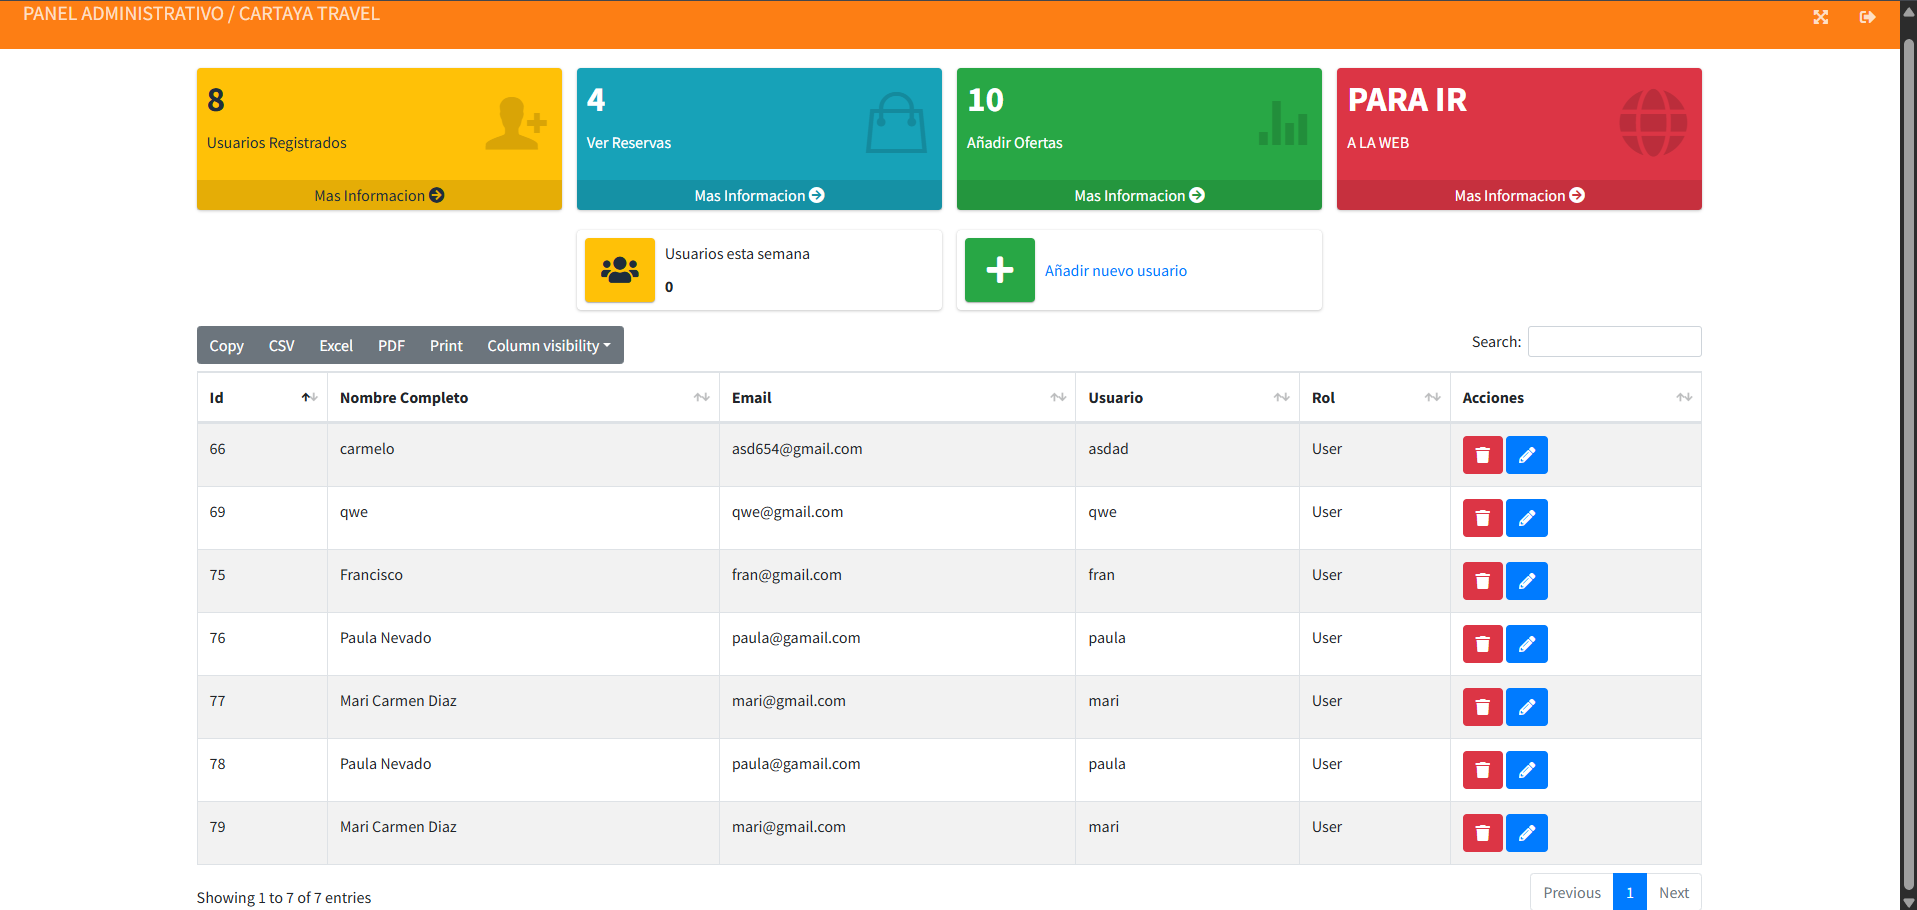This screenshot has height=910, width=1917.
Task: Go to Previous page of table
Action: pyautogui.click(x=1572, y=892)
